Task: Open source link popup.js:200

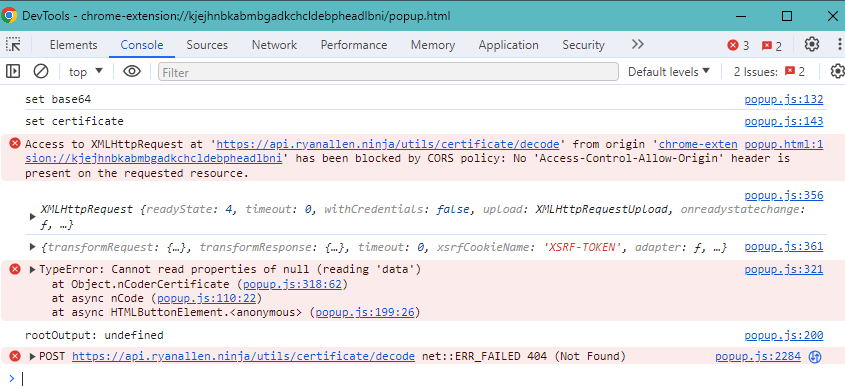Action: tap(784, 336)
